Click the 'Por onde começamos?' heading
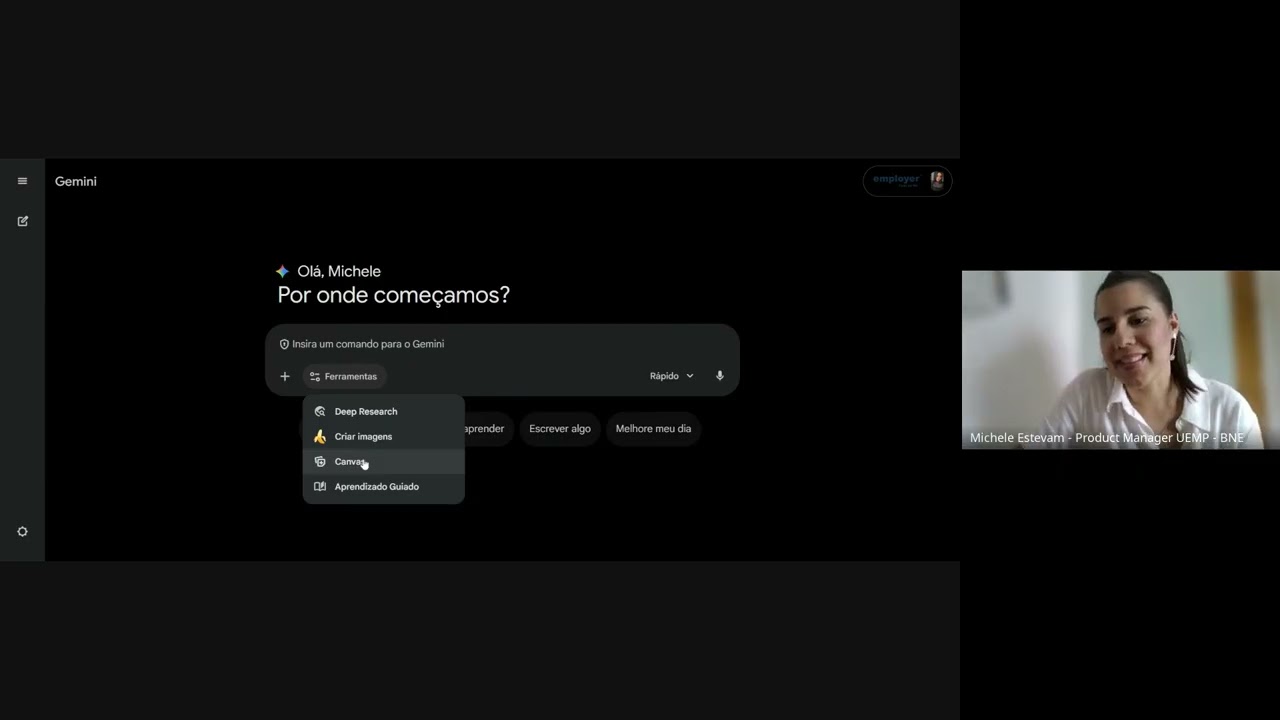This screenshot has width=1280, height=720. [394, 295]
